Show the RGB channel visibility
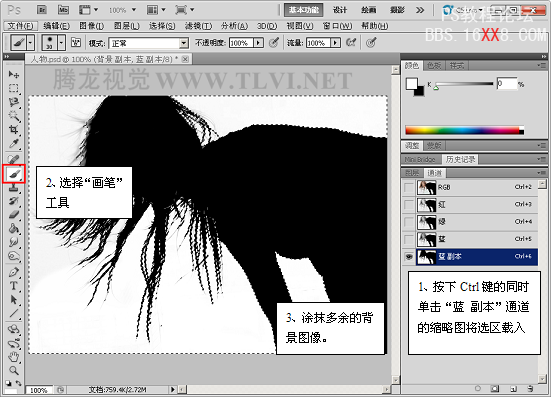 click(x=409, y=187)
